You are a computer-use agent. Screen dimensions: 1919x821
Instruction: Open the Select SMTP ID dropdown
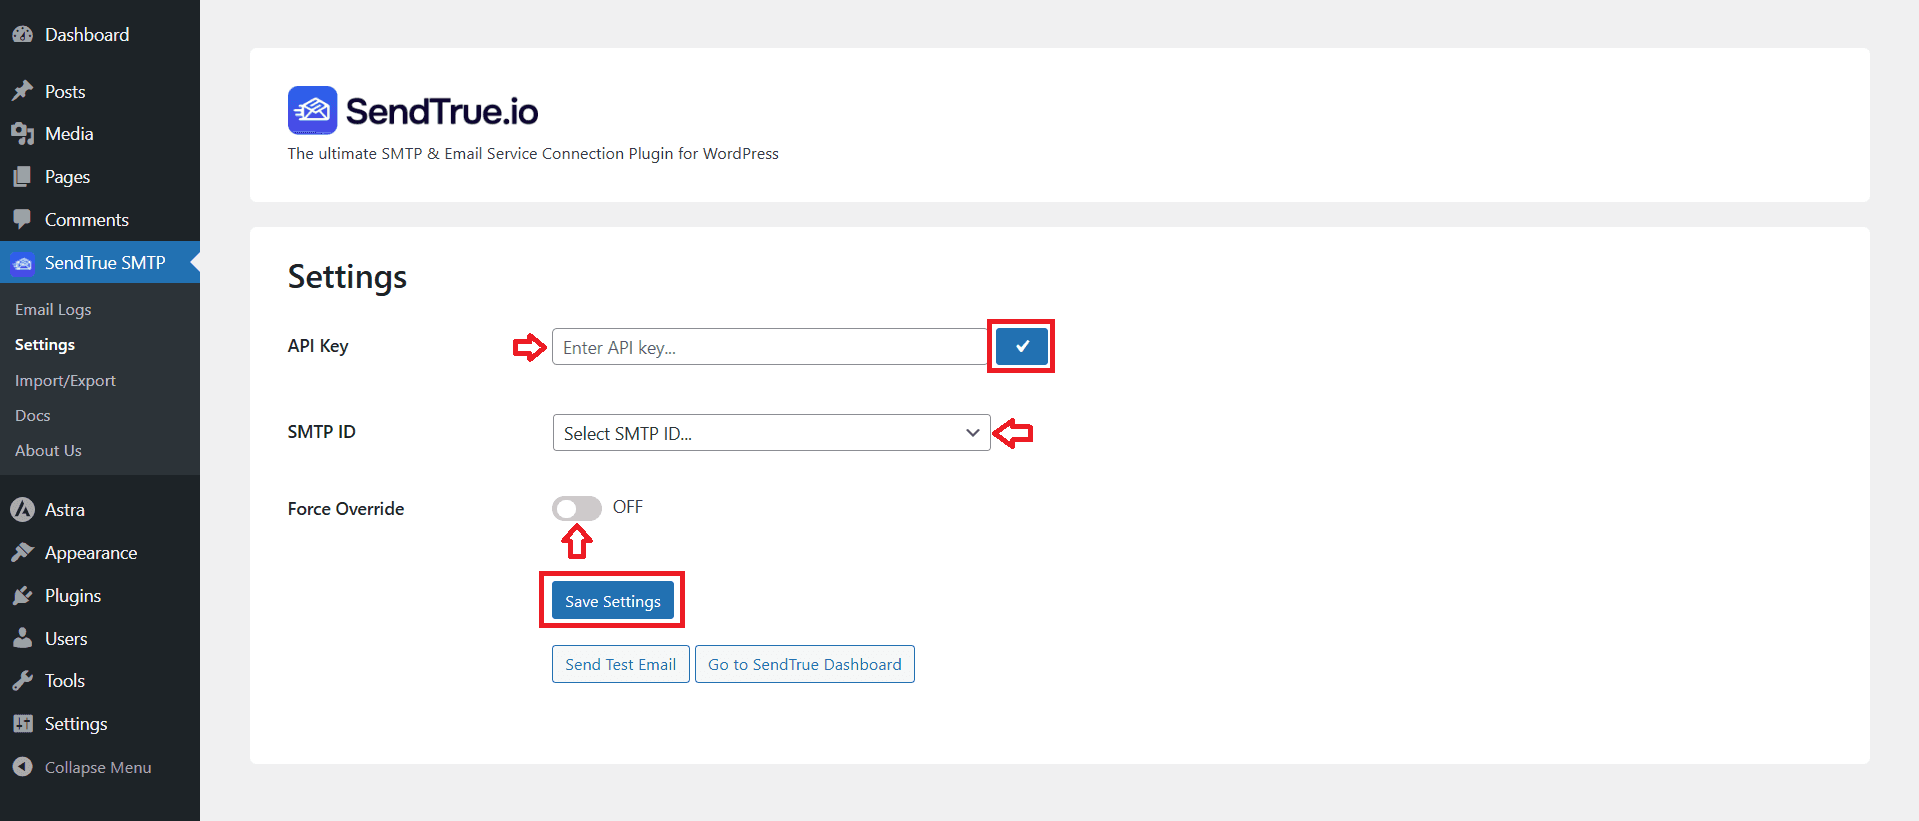click(x=771, y=433)
